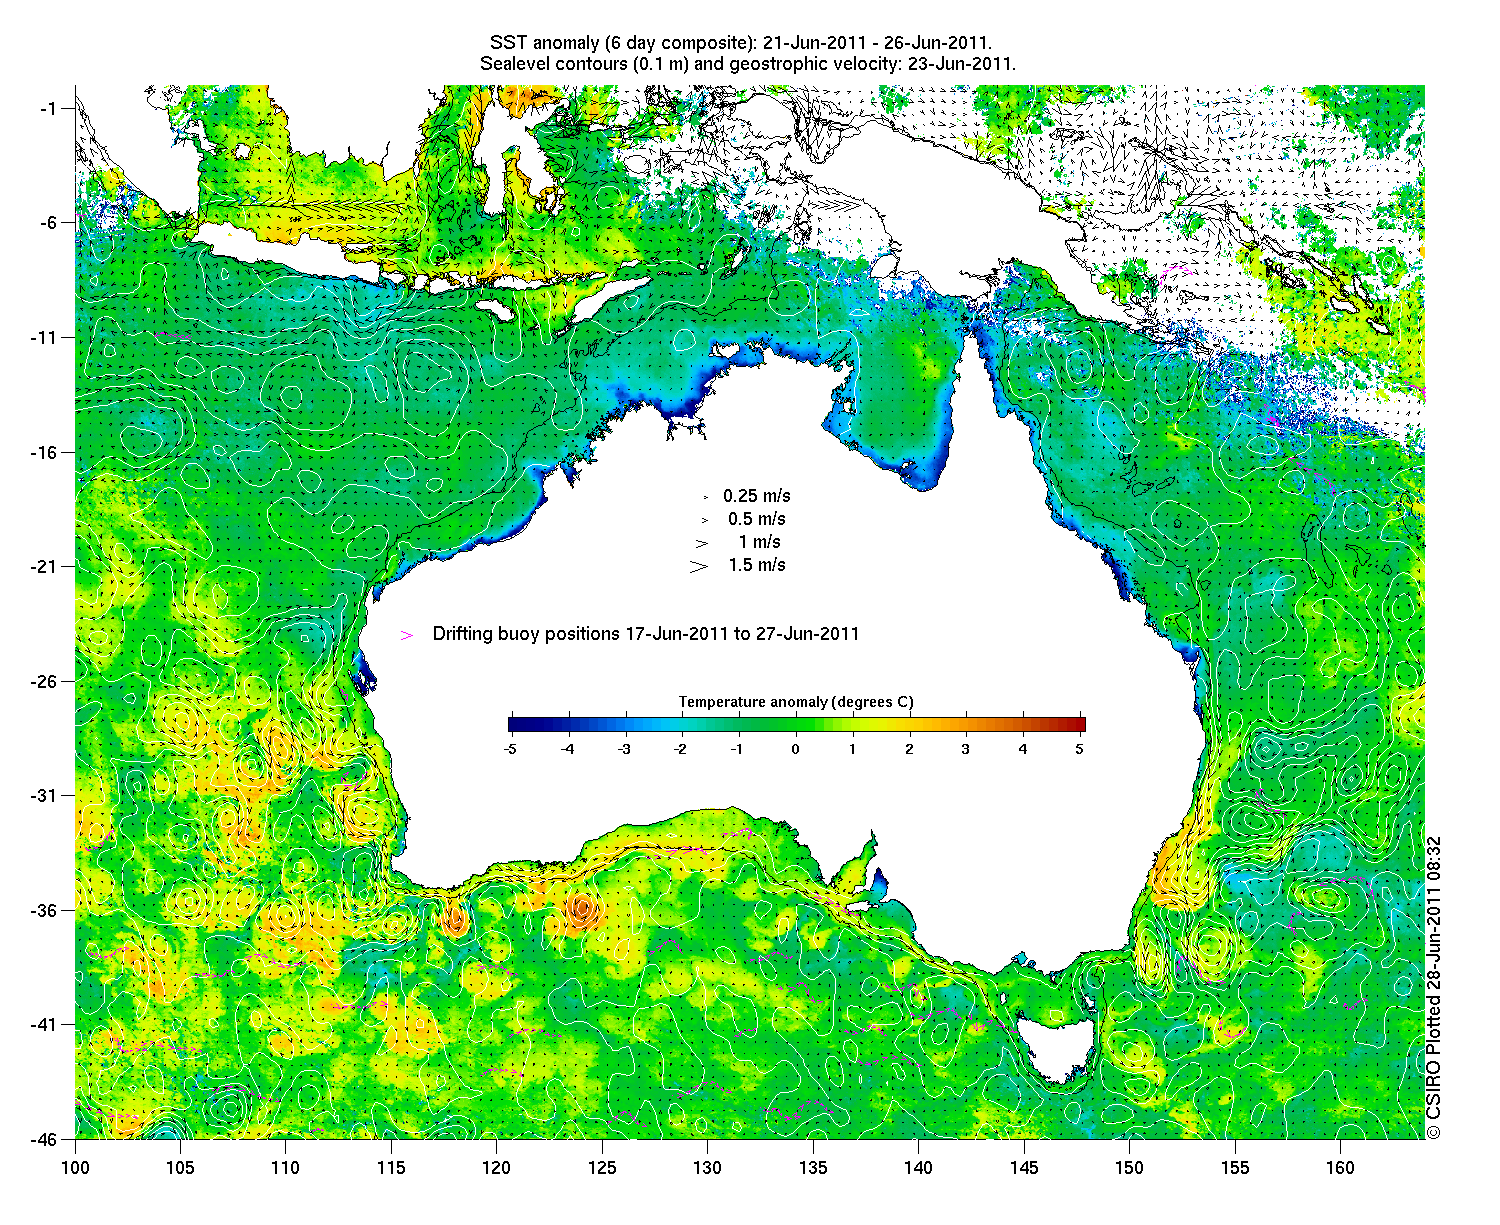Click the 0.5 m/s velocity legend label

(x=757, y=519)
